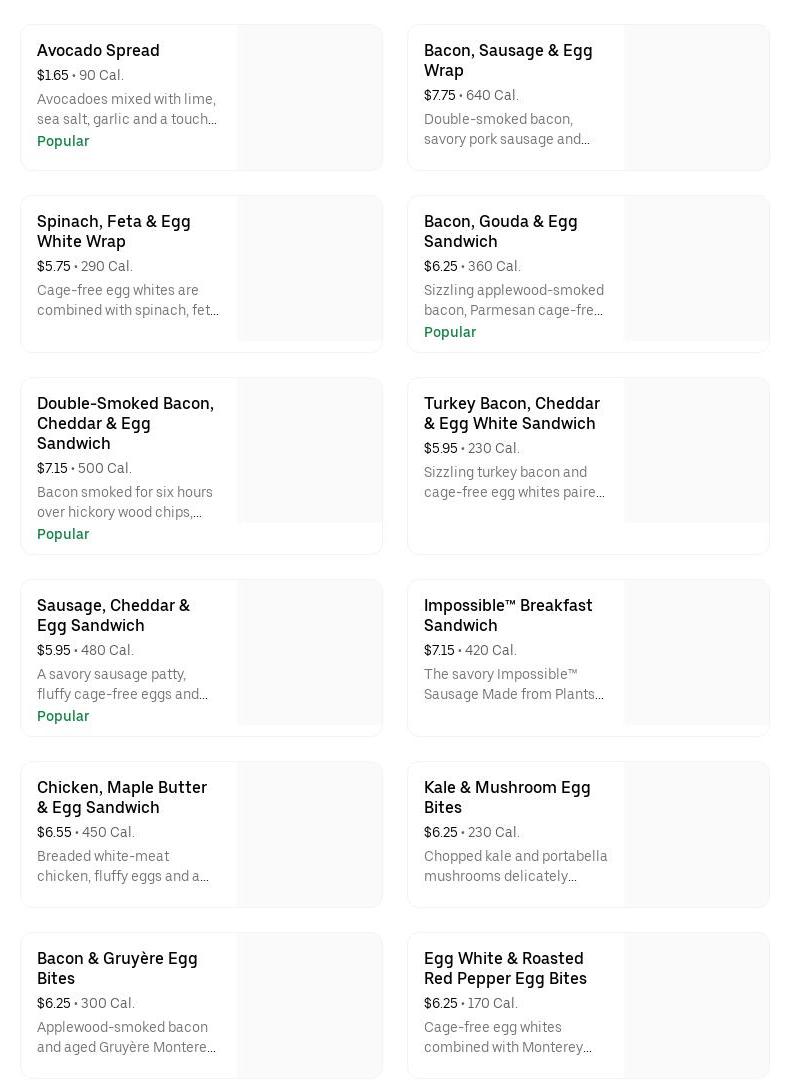Pick the Sausage, Cheddar & Egg Sandwich title
The width and height of the screenshot is (804, 1086).
pos(113,615)
